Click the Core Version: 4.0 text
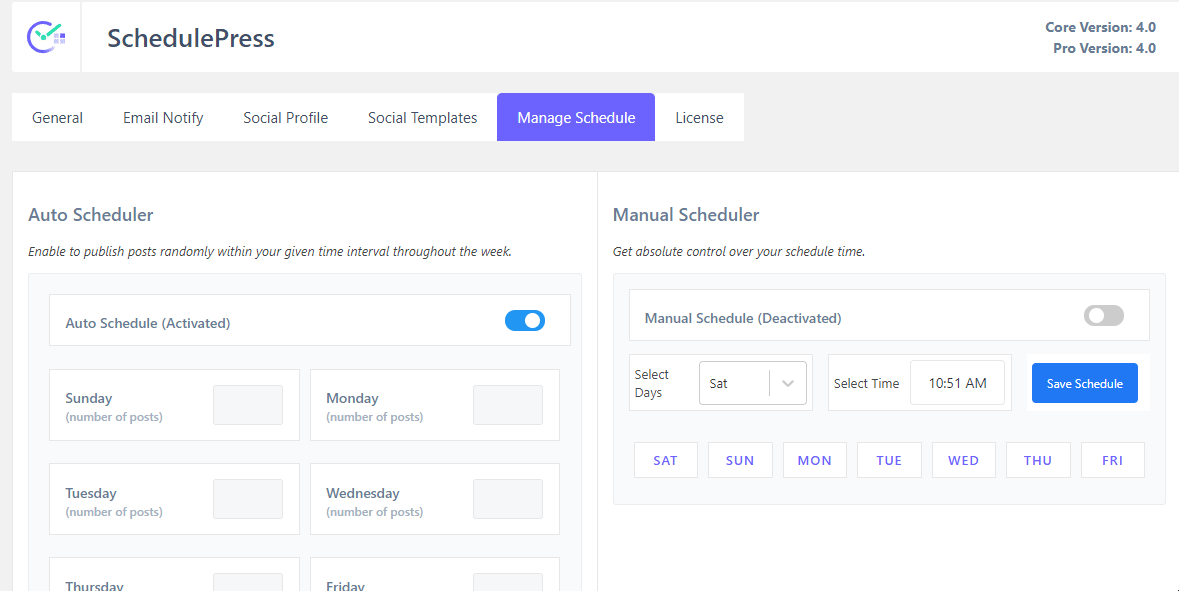Image resolution: width=1179 pixels, height=591 pixels. [x=1100, y=27]
